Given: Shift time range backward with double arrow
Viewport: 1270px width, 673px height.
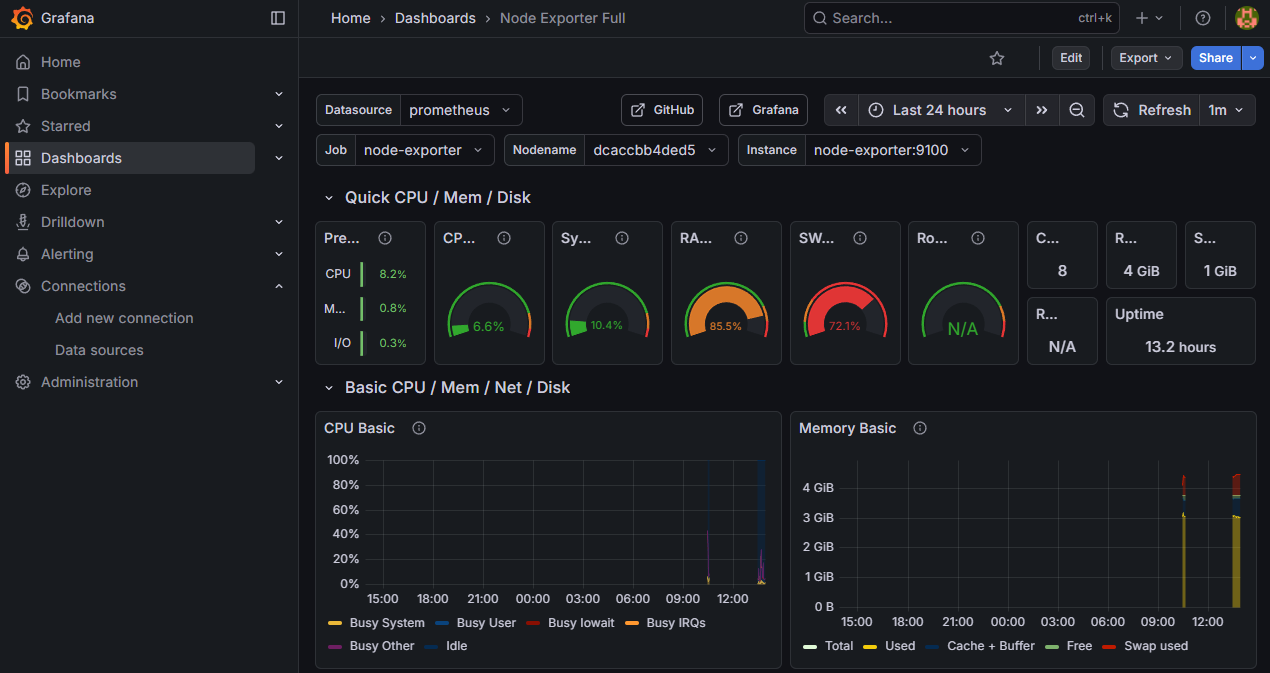Looking at the screenshot, I should (842, 110).
